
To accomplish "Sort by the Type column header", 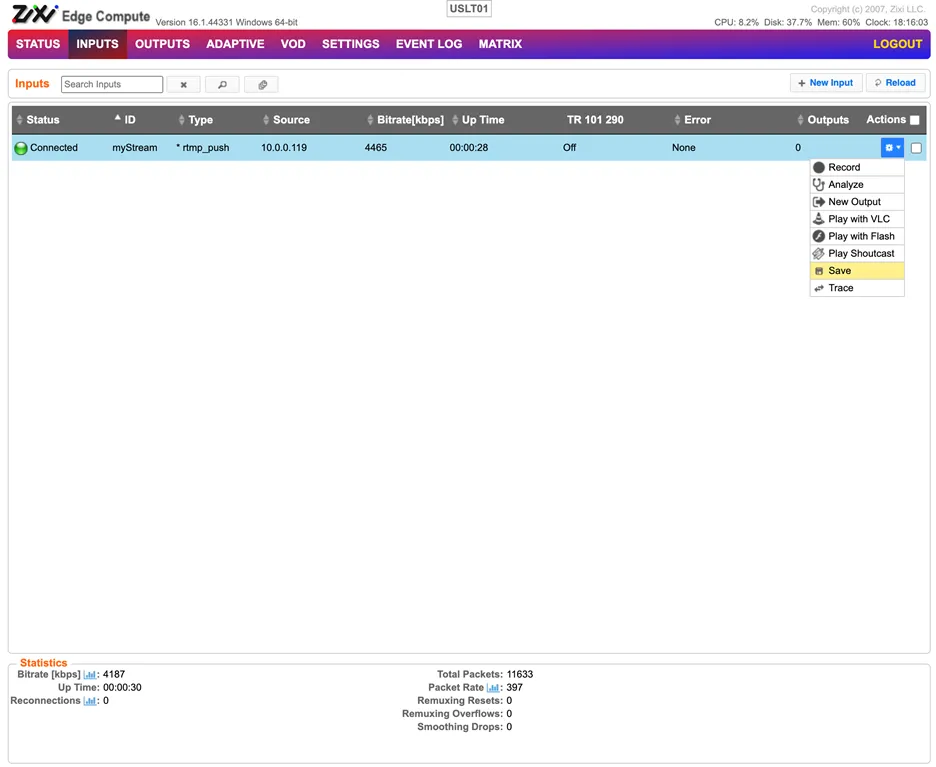I will [196, 120].
